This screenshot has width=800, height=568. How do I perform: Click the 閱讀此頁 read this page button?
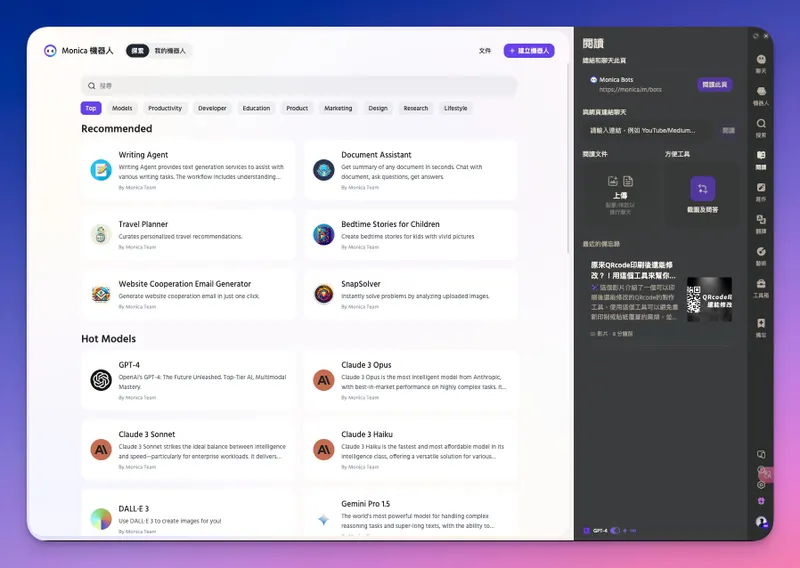tap(715, 85)
